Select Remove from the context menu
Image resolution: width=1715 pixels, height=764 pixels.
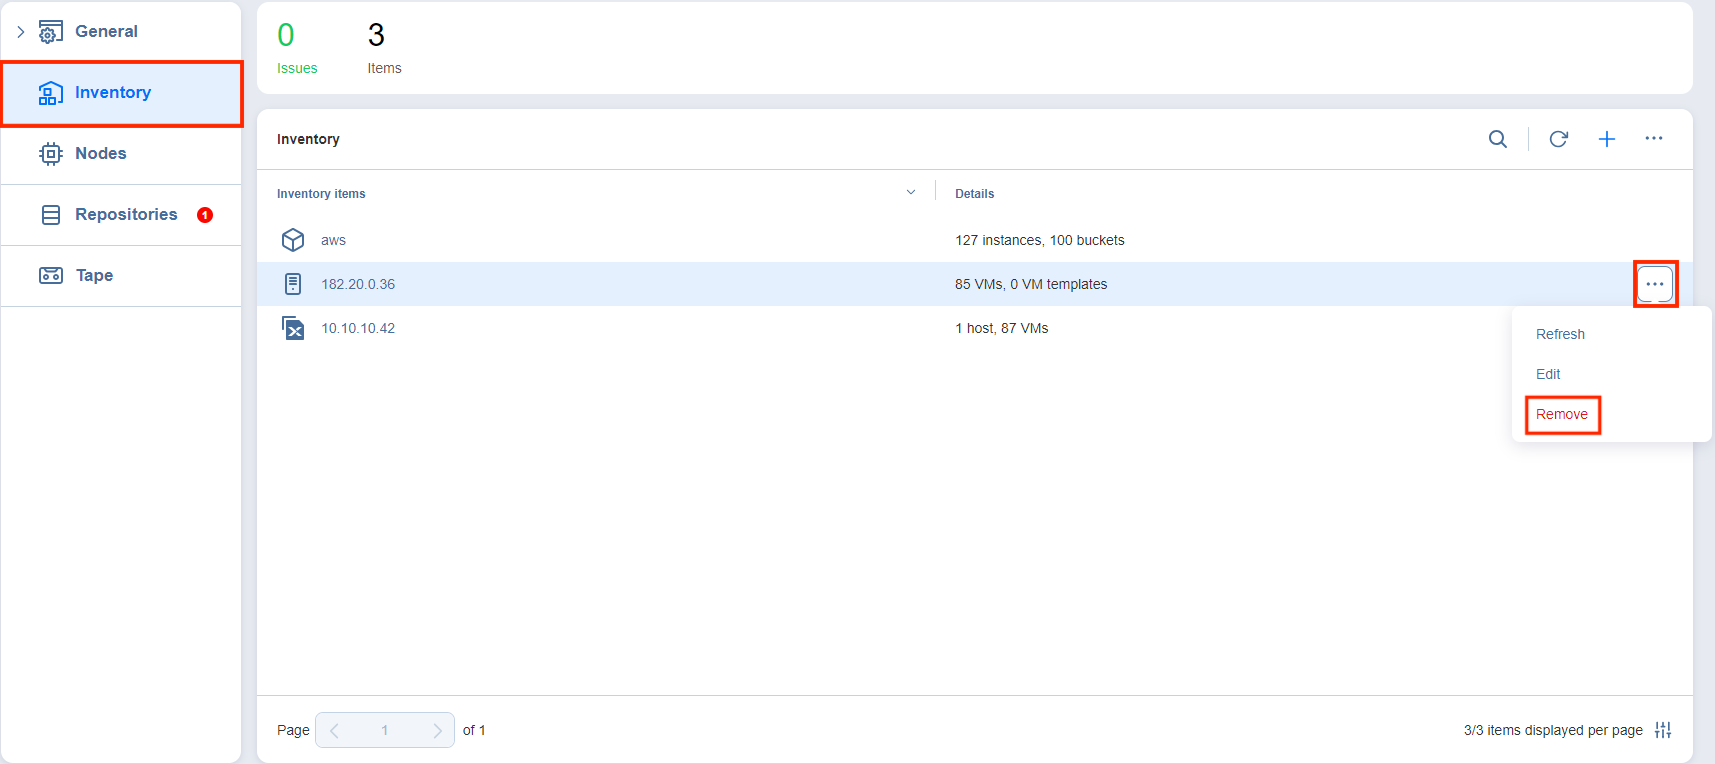tap(1561, 414)
